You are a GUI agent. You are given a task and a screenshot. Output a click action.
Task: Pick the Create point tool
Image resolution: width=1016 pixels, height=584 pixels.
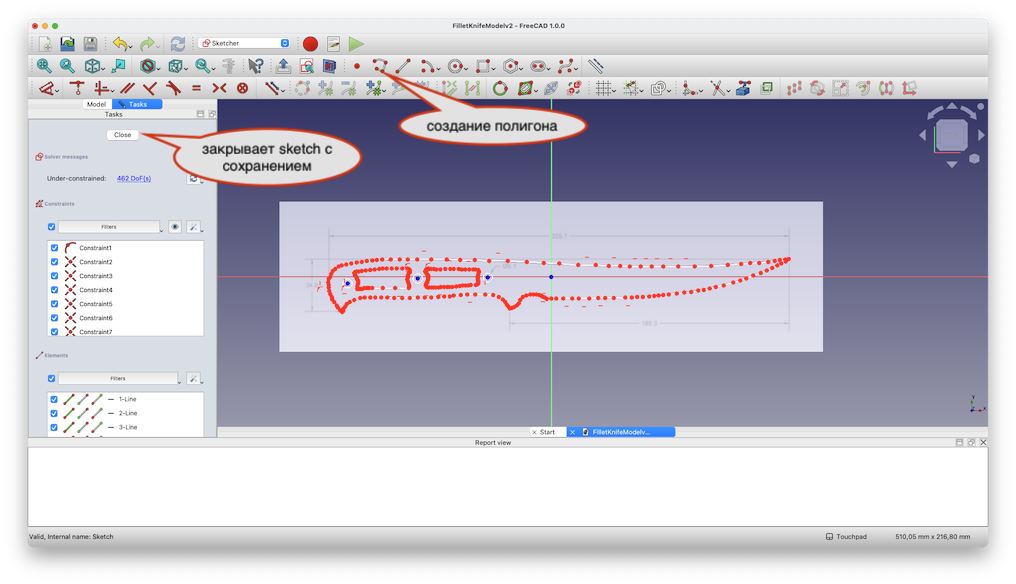(357, 66)
